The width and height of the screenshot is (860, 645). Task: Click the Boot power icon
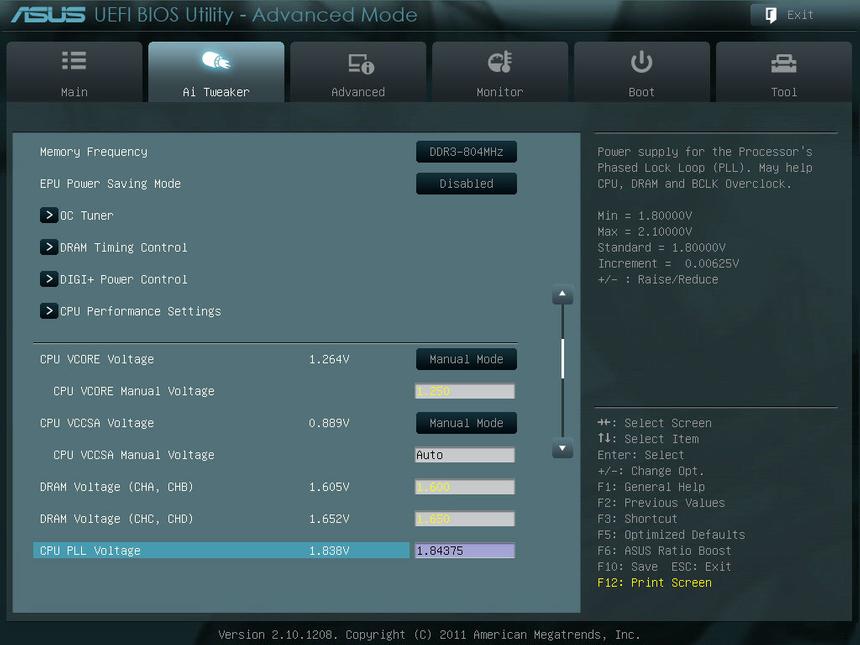click(641, 62)
